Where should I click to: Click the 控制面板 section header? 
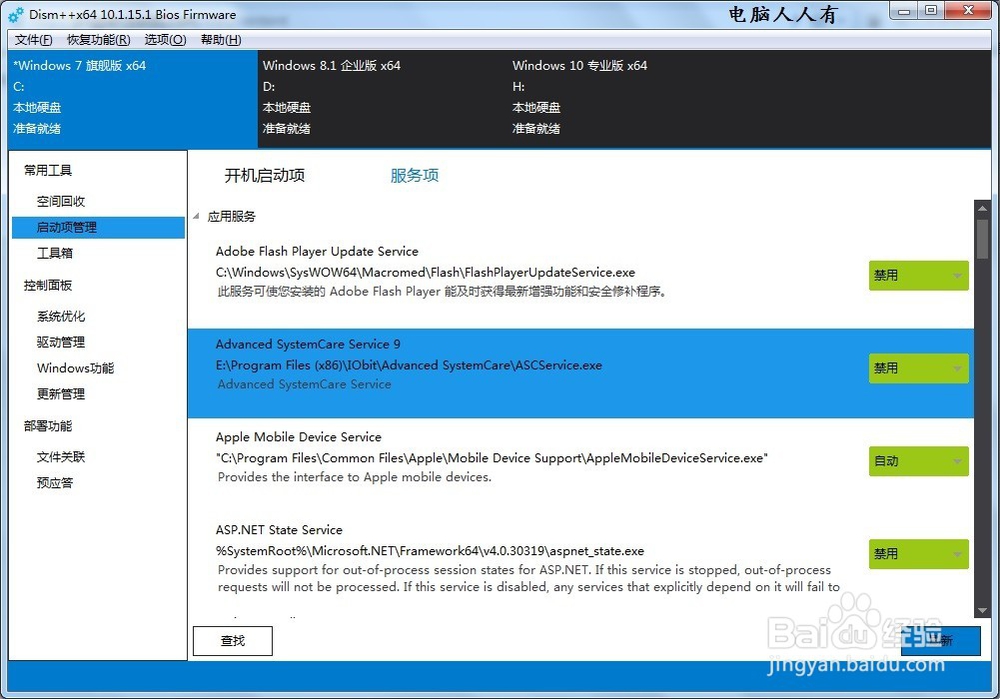click(x=48, y=285)
